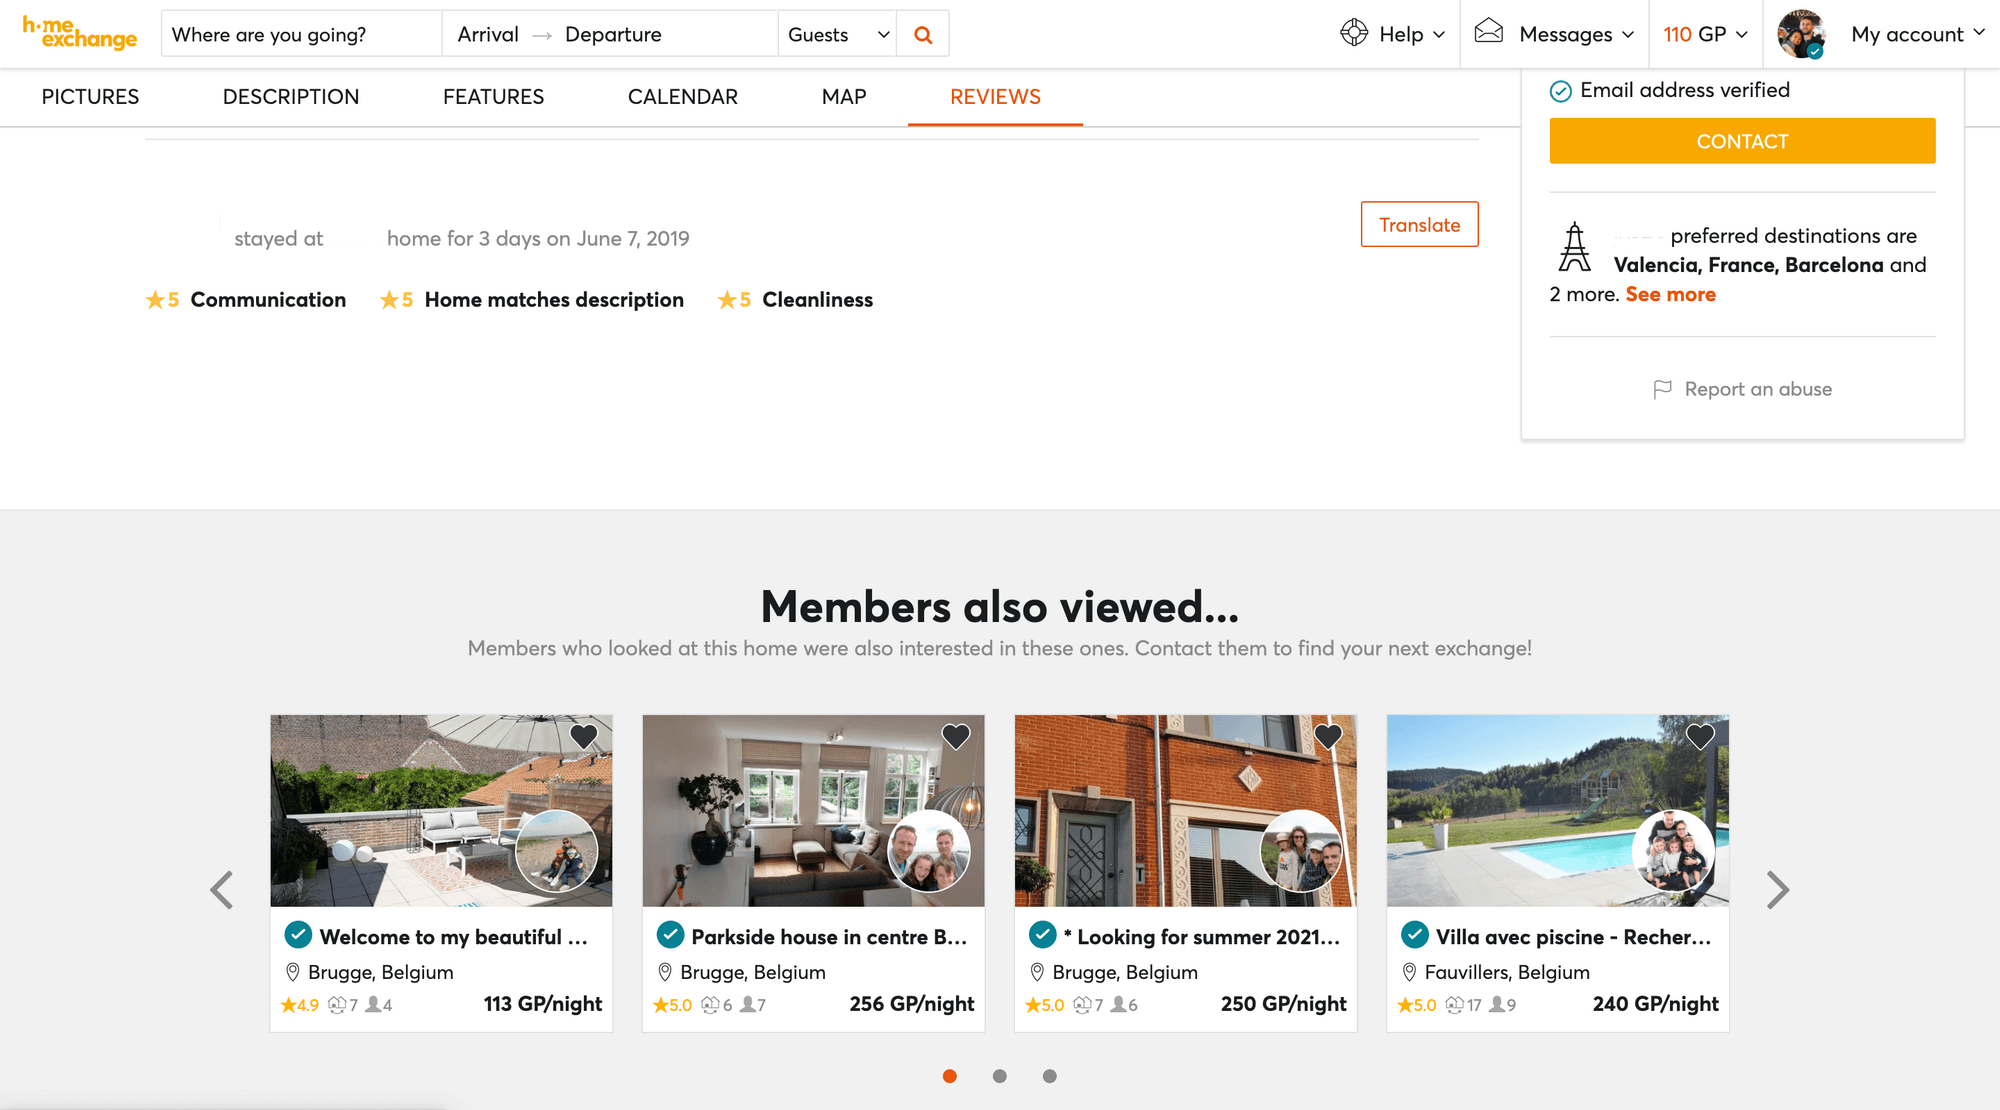This screenshot has width=2000, height=1110.
Task: Click the left carousel arrow
Action: 222,889
